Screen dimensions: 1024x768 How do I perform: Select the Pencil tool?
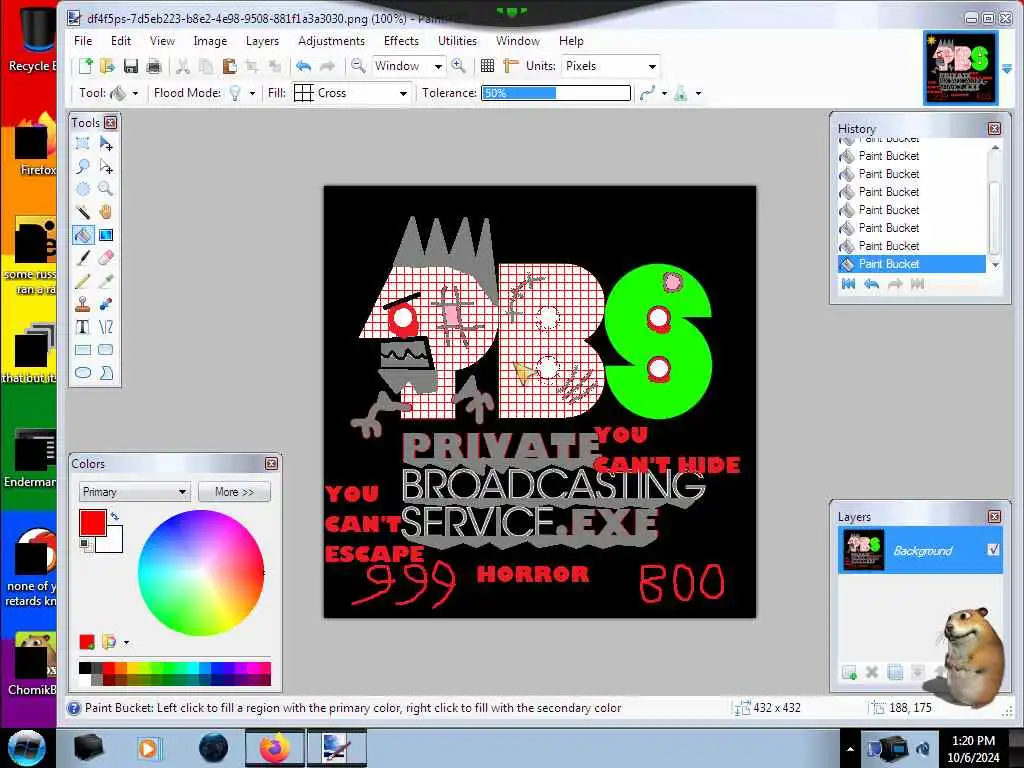coord(83,281)
